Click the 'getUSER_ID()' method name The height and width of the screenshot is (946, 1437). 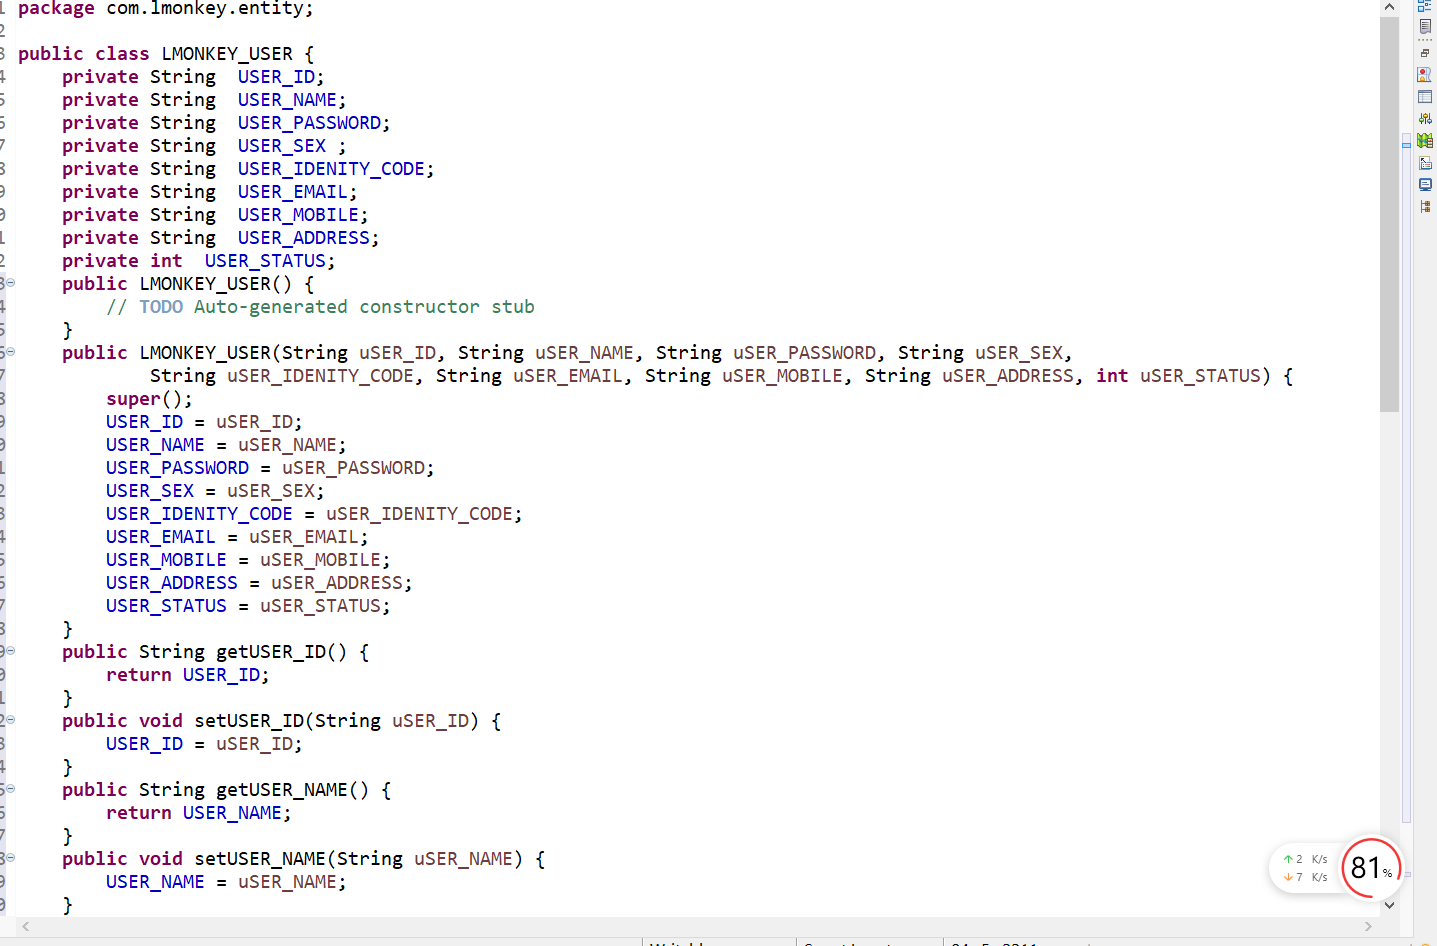click(281, 652)
